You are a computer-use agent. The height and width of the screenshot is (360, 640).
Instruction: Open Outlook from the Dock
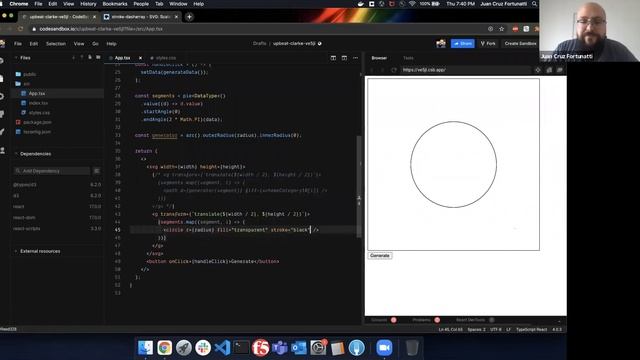299,348
